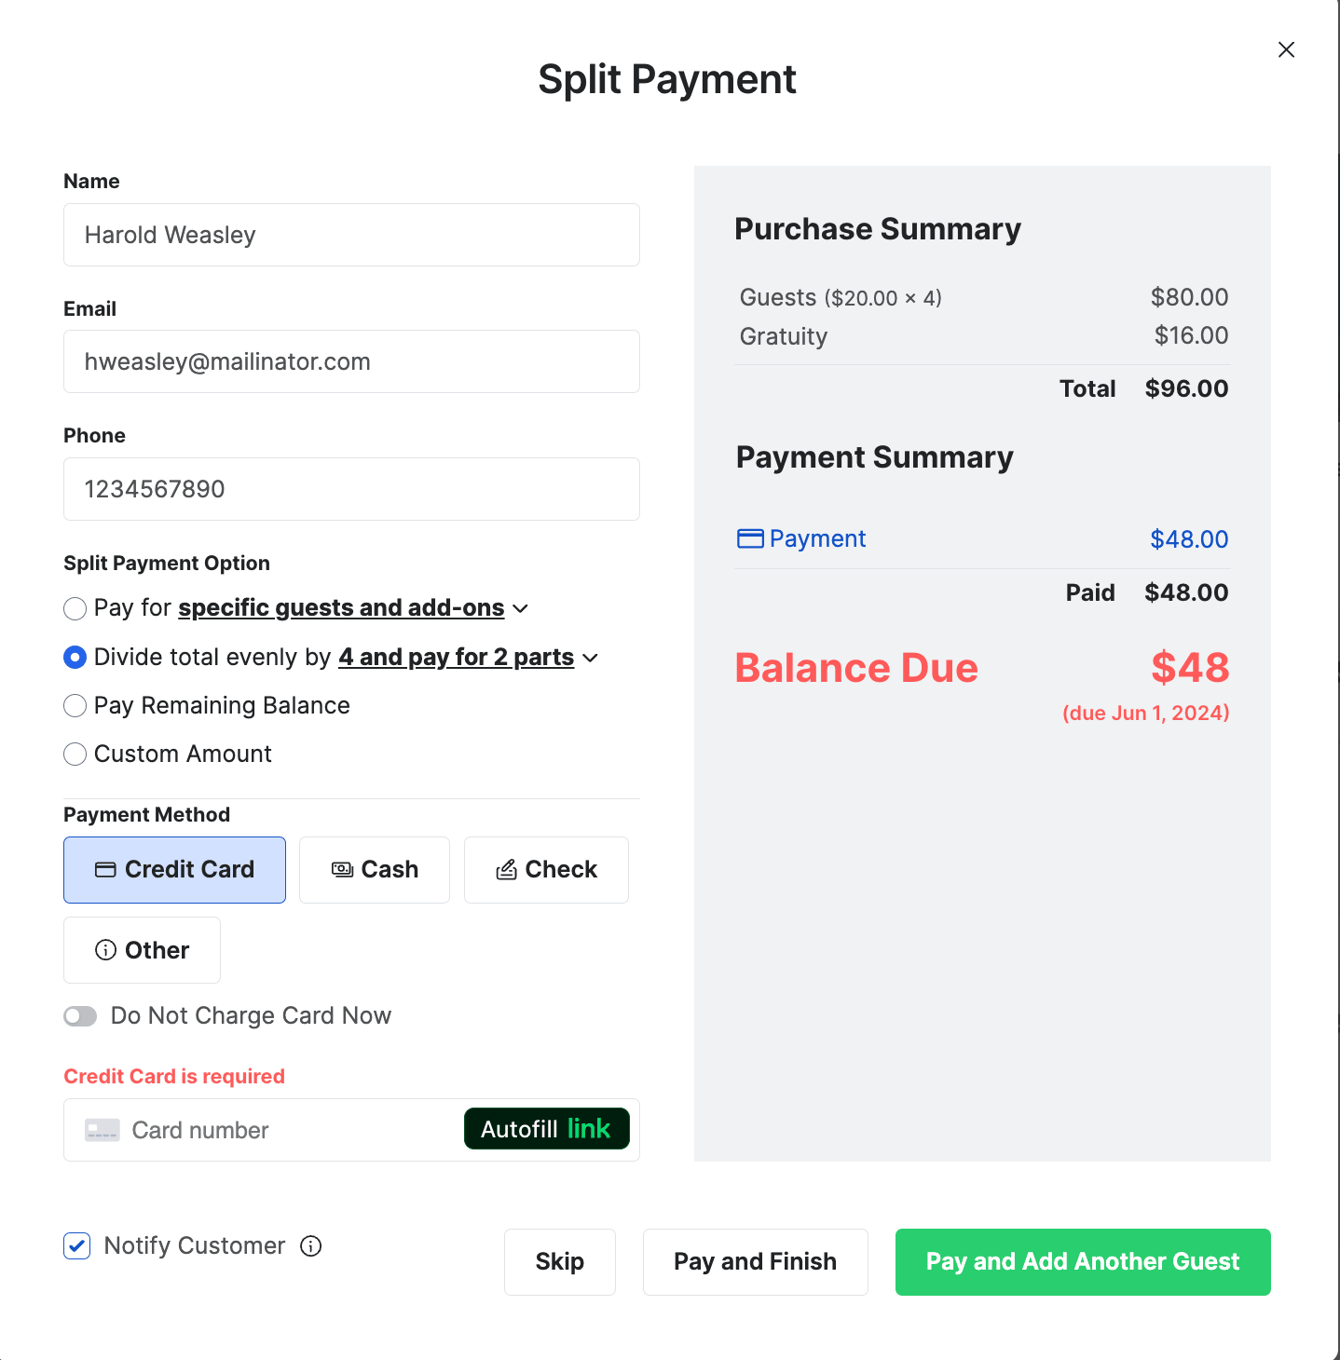1340x1360 pixels.
Task: Click the info icon beside Notify Customer
Action: (x=311, y=1246)
